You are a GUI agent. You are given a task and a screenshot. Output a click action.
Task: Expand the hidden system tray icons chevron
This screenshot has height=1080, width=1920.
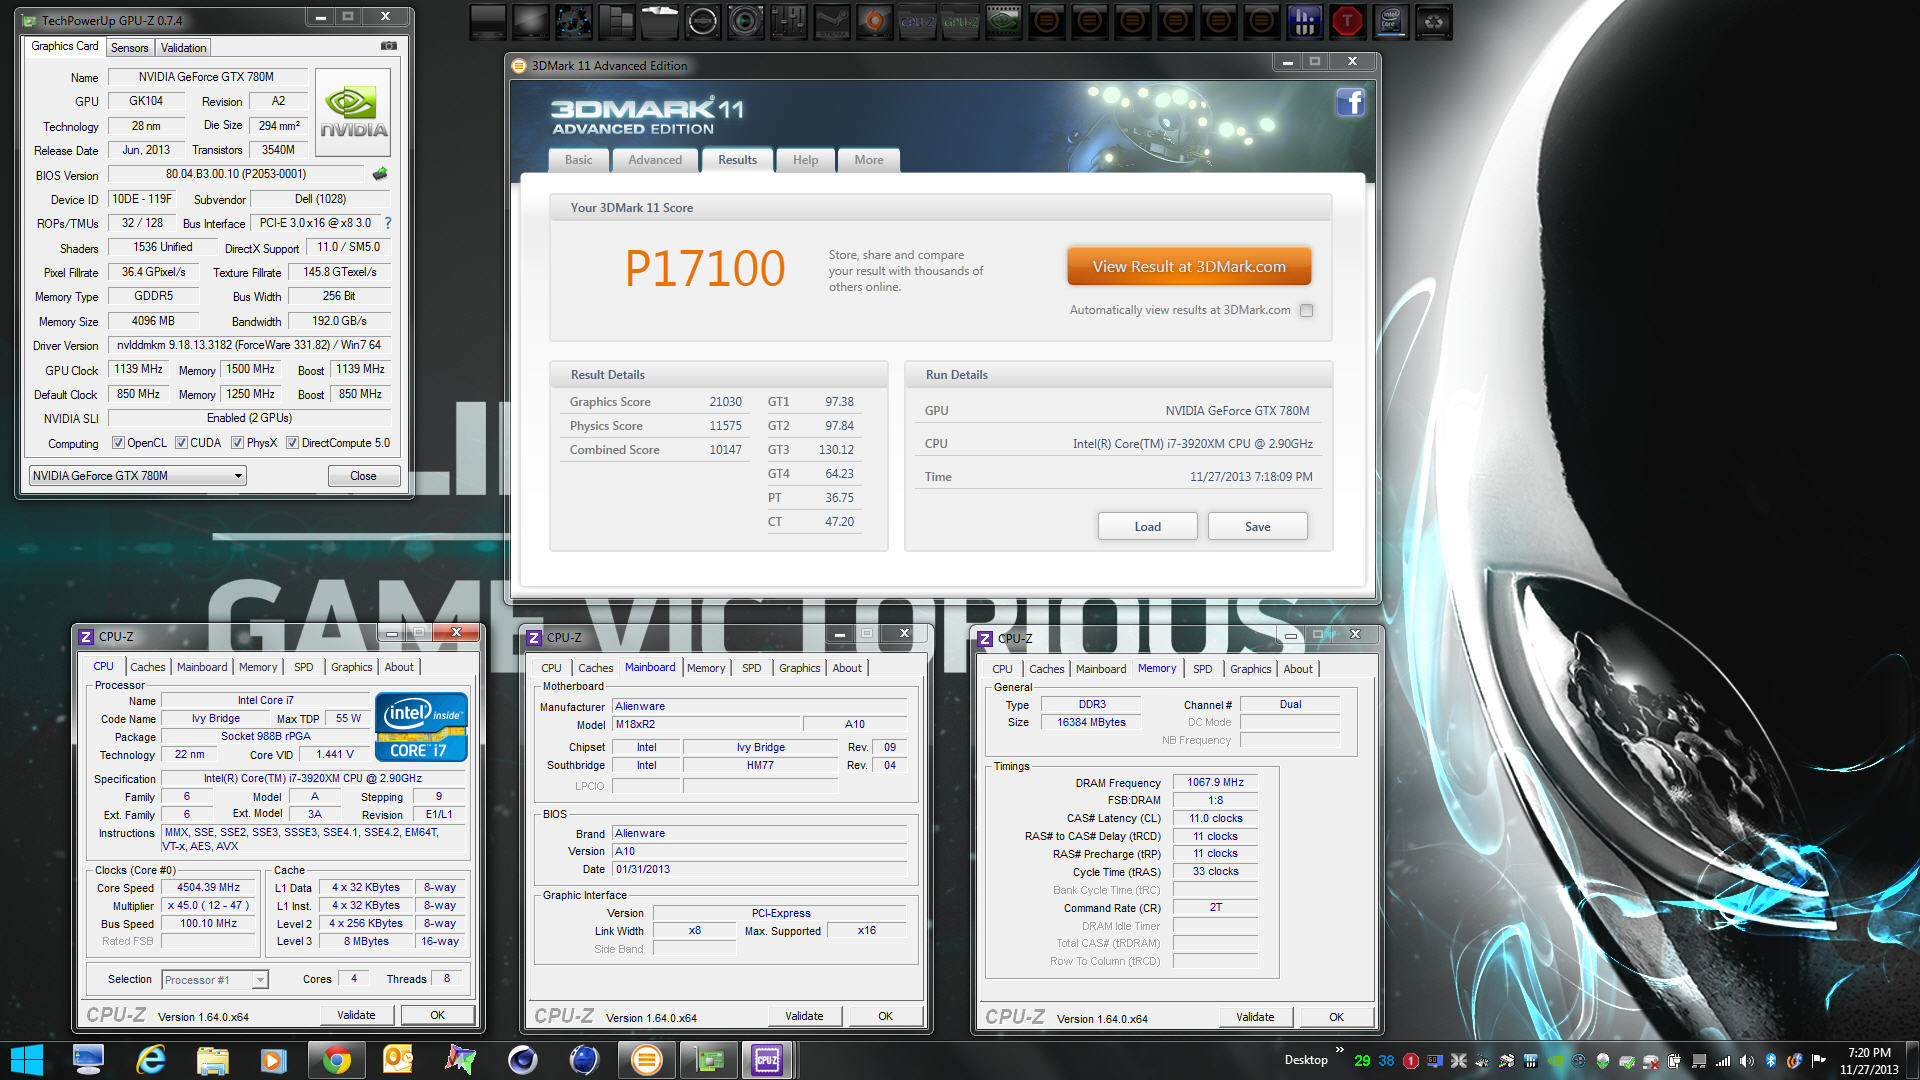pyautogui.click(x=1339, y=1051)
